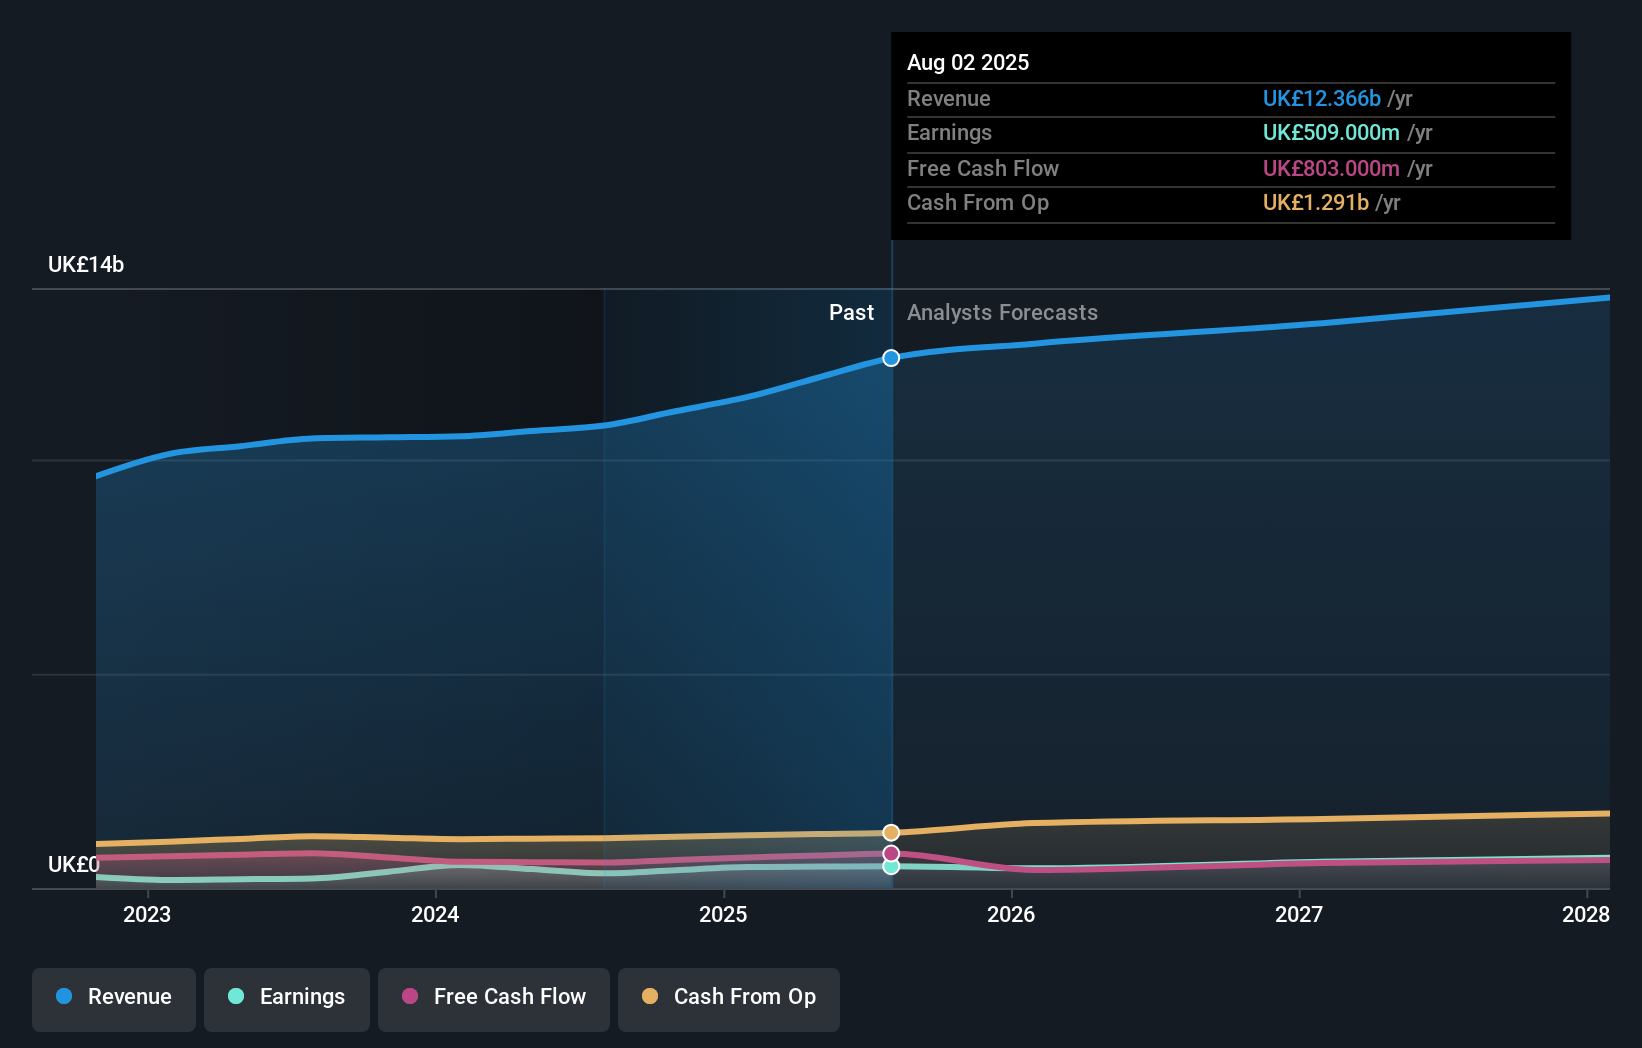Viewport: 1642px width, 1048px height.
Task: Click the Past/Forecast divider line
Action: (891, 600)
